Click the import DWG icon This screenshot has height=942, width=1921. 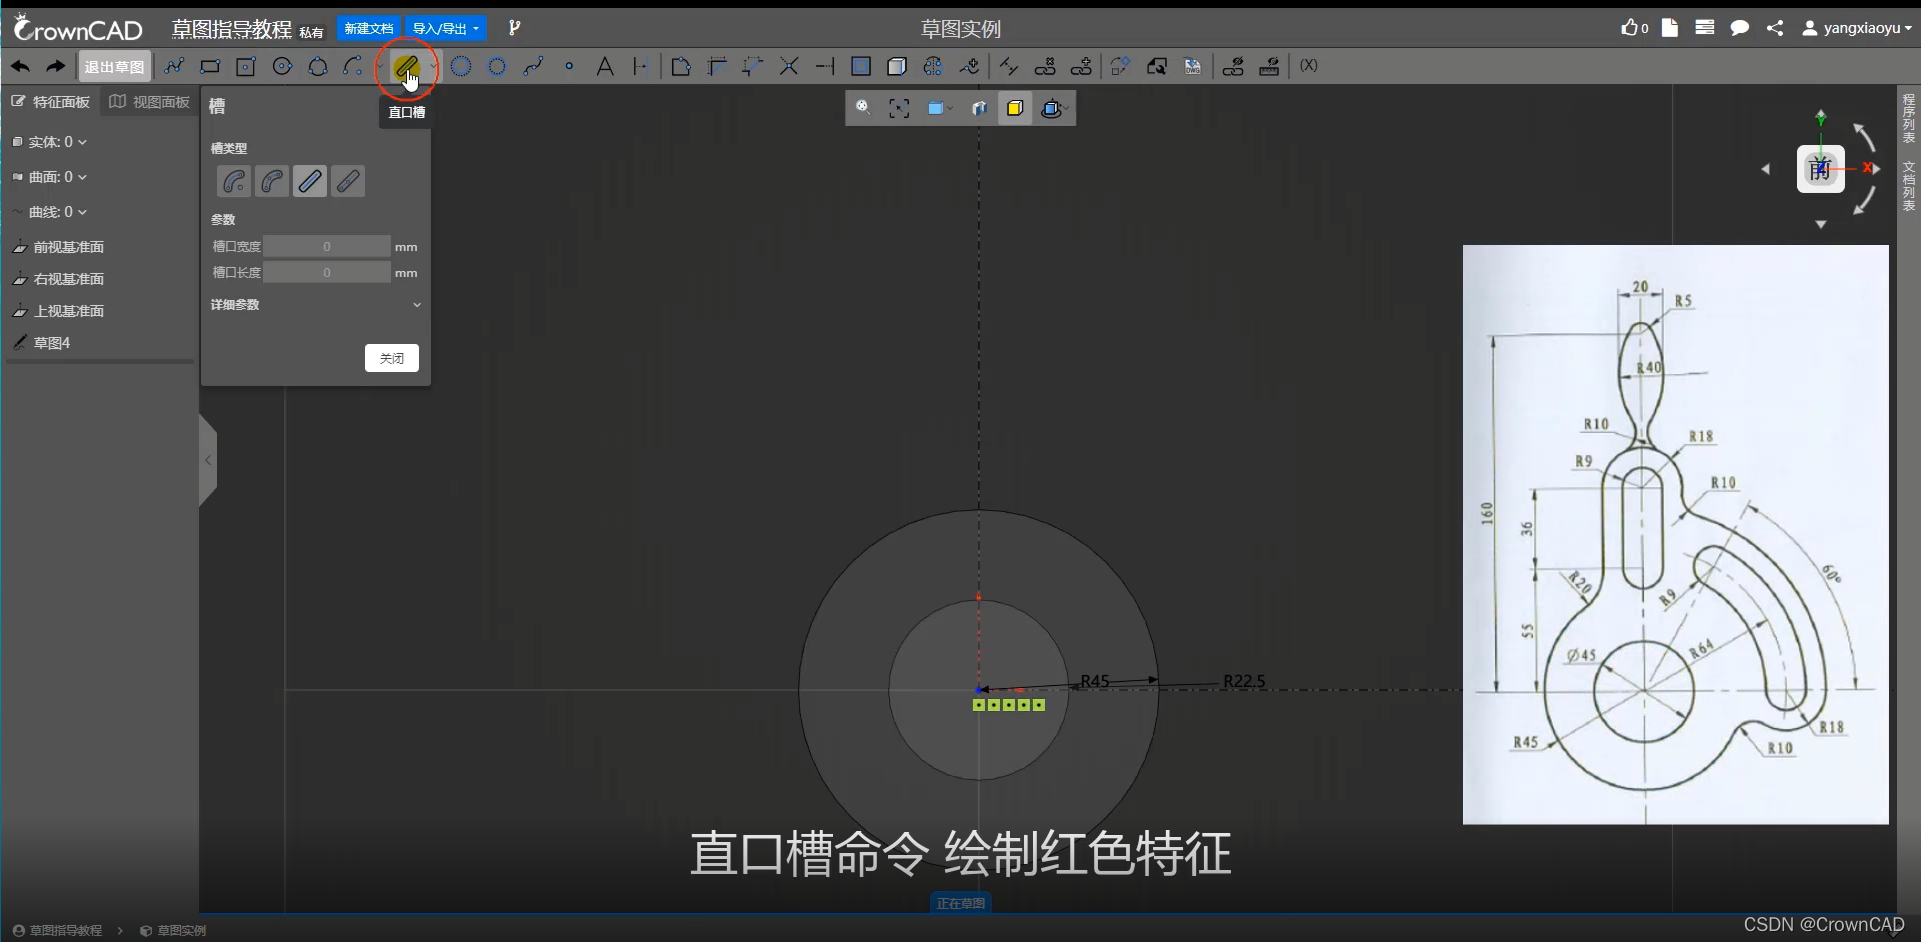click(1193, 67)
